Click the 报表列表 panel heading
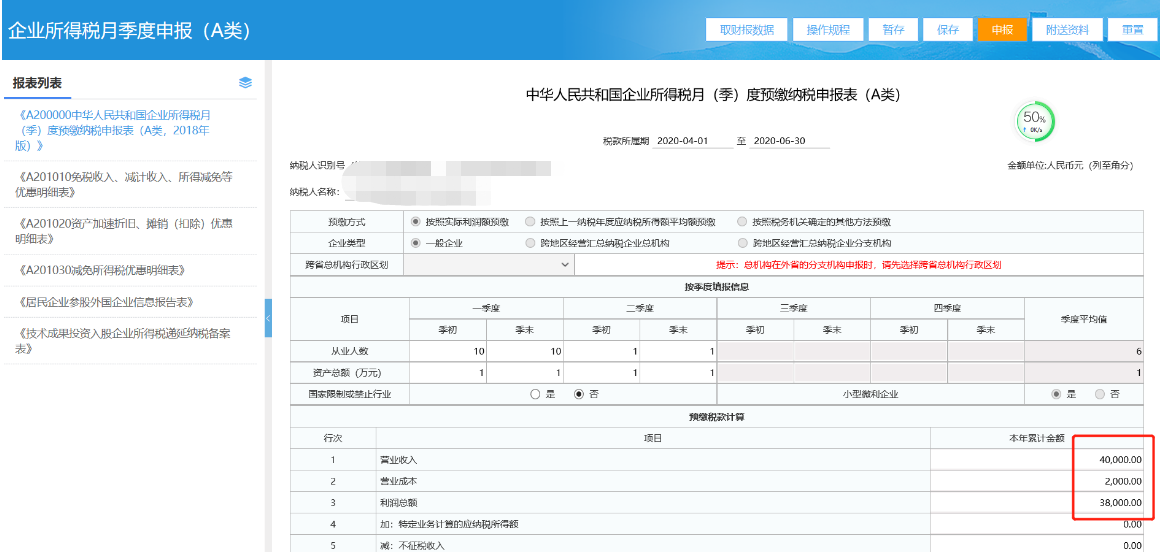Image resolution: width=1161 pixels, height=556 pixels. coord(37,83)
